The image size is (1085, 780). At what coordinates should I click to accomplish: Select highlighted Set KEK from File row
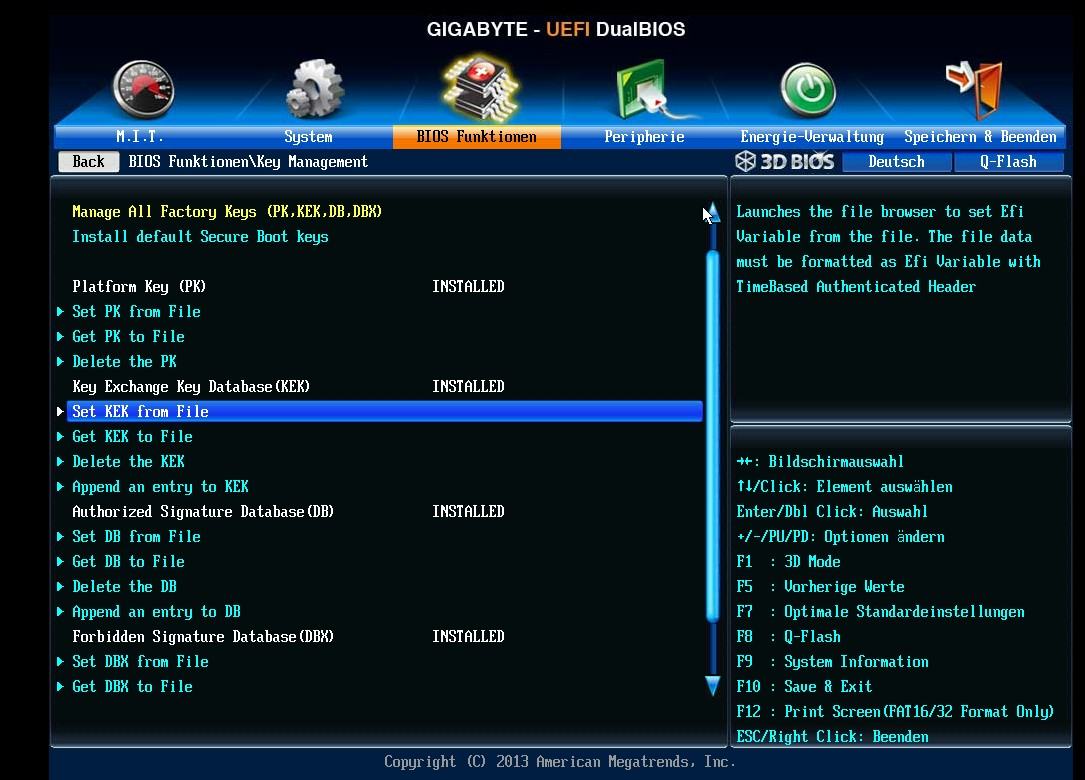pyautogui.click(x=385, y=411)
